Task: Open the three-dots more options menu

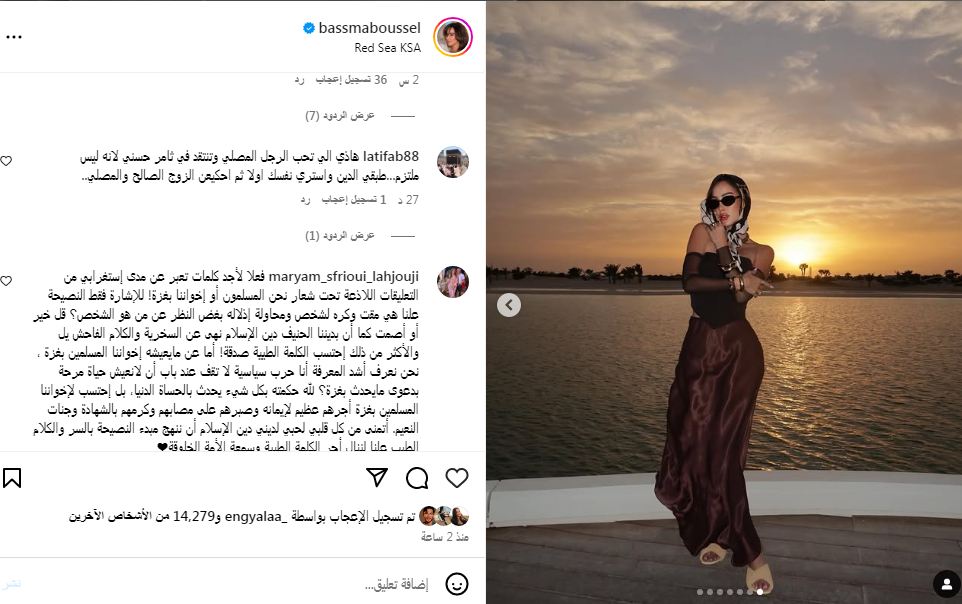Action: pos(14,37)
